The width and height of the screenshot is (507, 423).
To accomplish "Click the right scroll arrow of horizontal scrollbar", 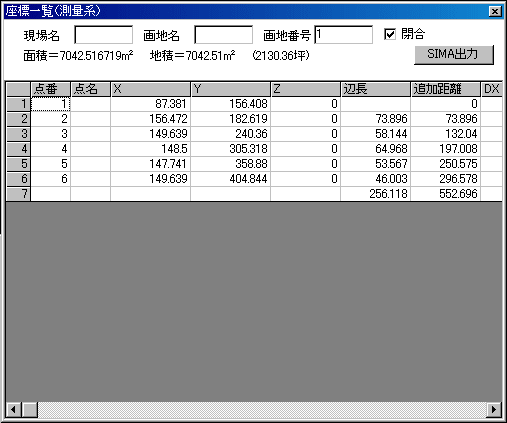I will coord(494,409).
